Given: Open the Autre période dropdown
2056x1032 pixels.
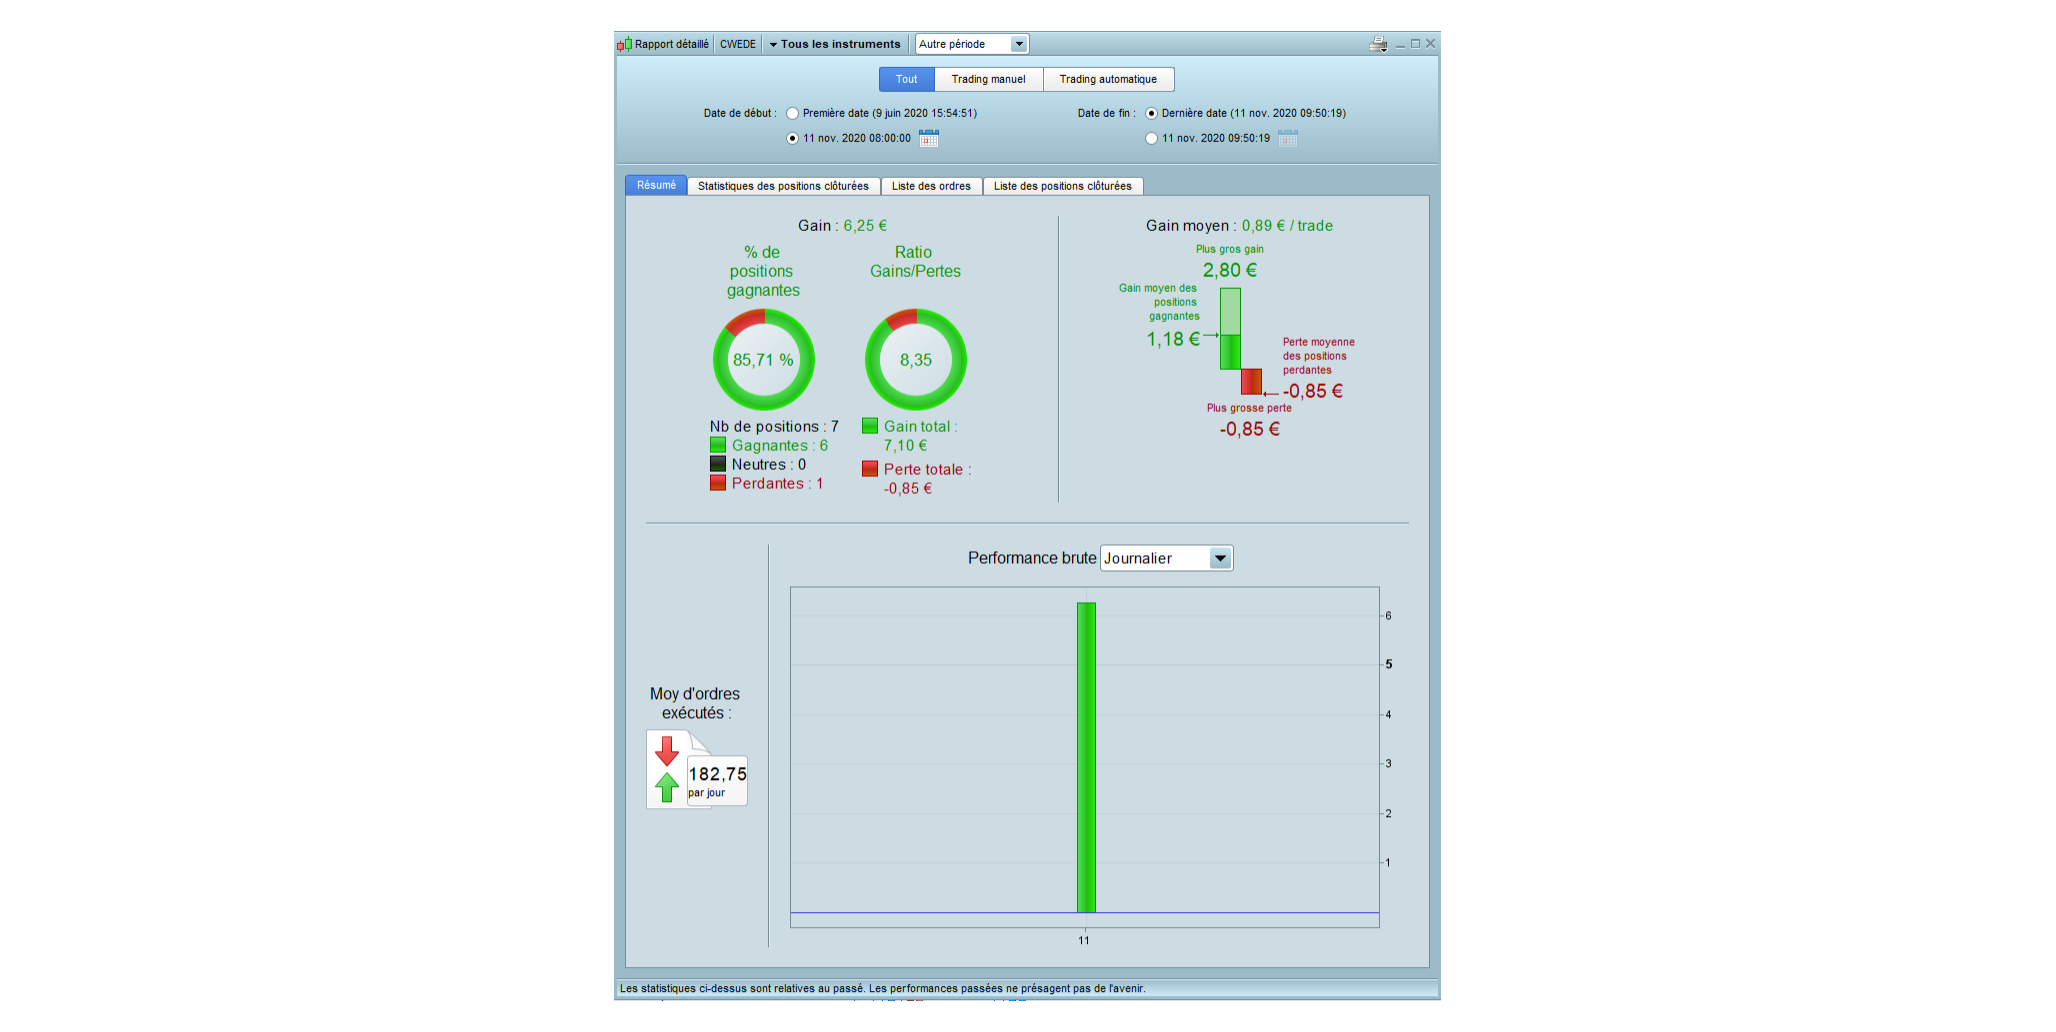Looking at the screenshot, I should (971, 44).
